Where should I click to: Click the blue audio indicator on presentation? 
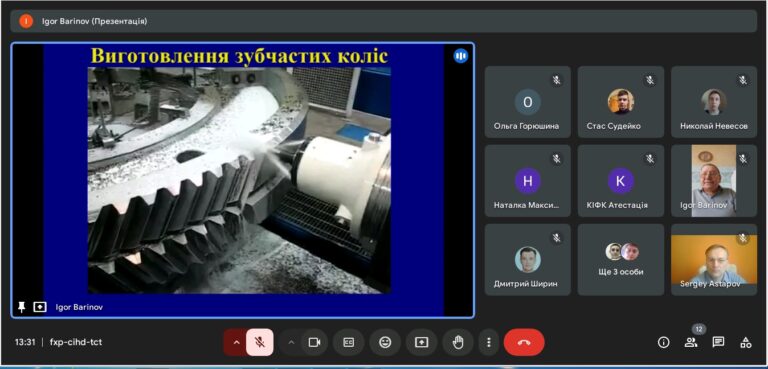pyautogui.click(x=460, y=56)
